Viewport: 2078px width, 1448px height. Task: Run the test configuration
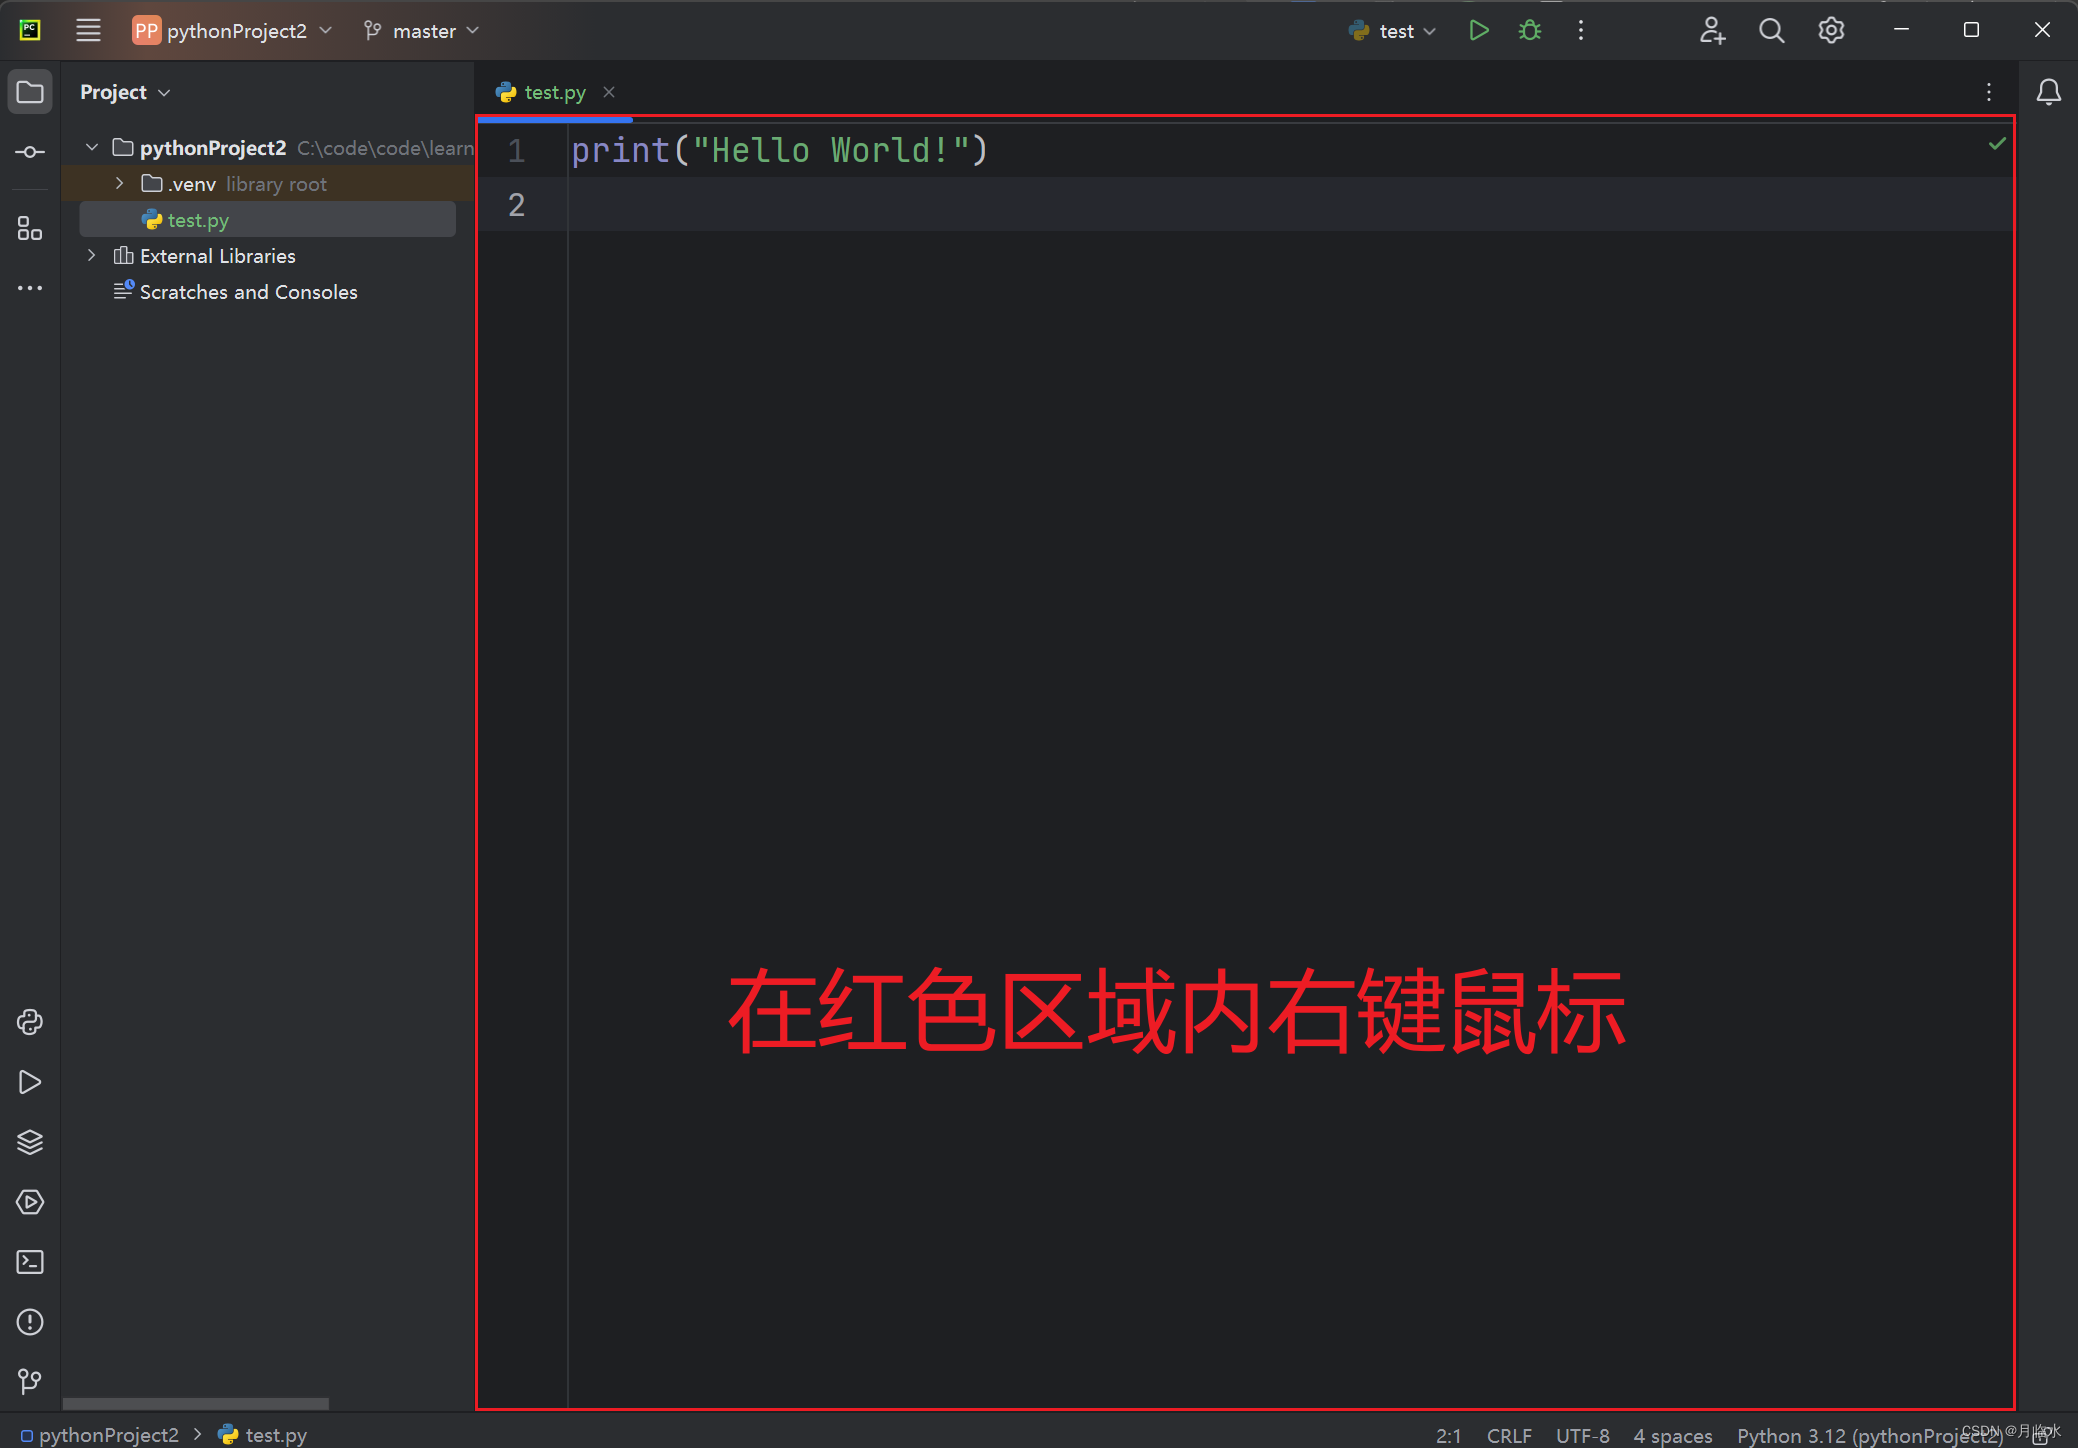tap(1478, 31)
